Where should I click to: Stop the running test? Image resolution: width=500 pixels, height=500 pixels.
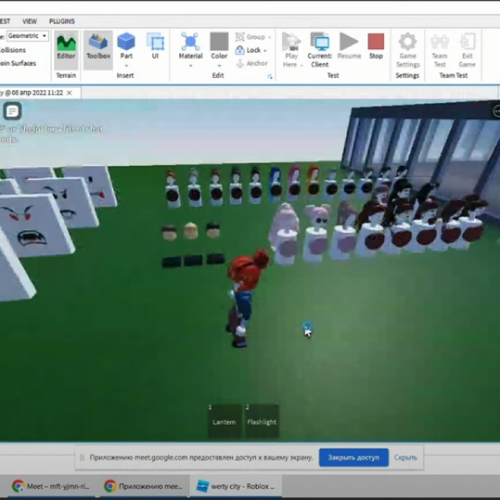pos(376,46)
